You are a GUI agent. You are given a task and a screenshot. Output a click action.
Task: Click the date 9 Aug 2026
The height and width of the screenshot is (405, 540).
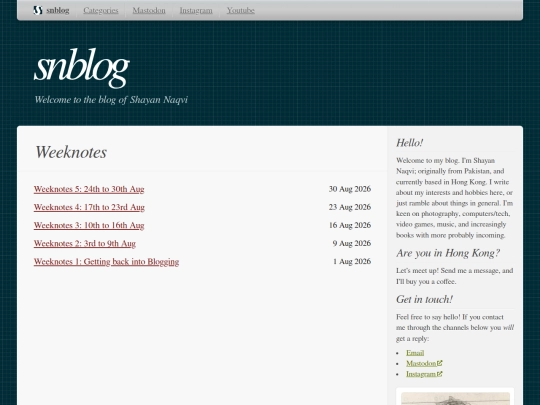352,243
